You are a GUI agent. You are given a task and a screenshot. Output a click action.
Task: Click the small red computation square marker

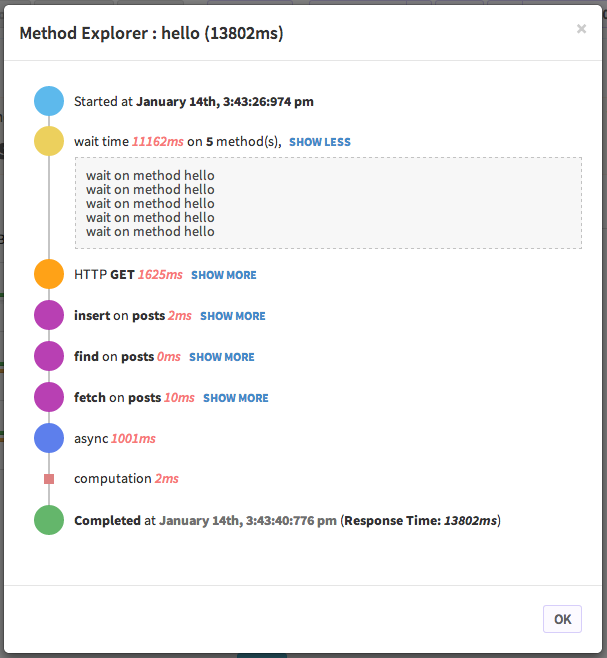(49, 479)
